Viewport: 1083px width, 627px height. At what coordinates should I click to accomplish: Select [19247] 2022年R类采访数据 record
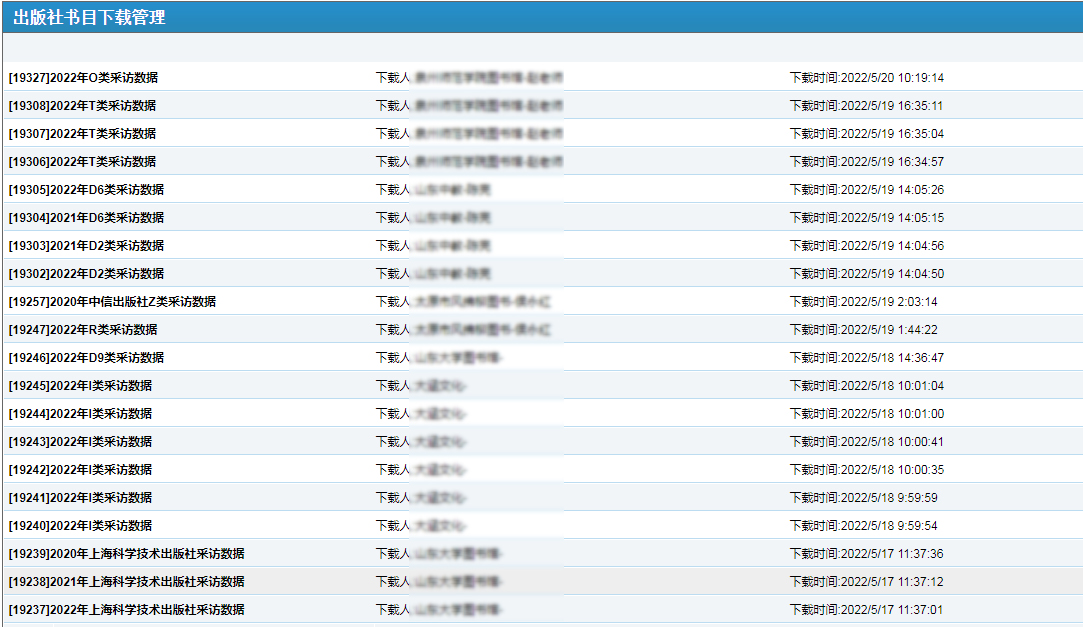pos(83,330)
